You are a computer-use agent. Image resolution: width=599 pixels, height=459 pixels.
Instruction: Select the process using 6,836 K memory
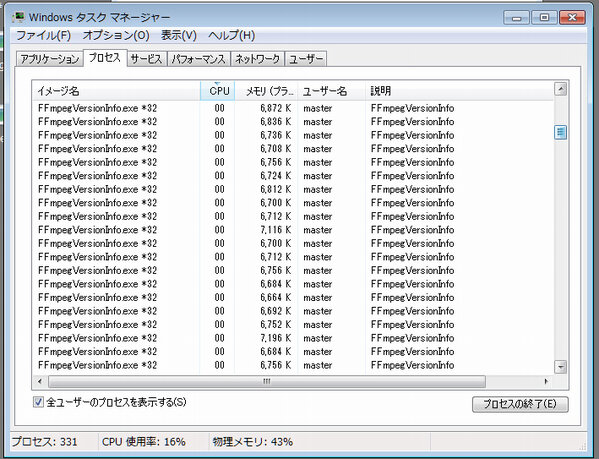[293, 122]
